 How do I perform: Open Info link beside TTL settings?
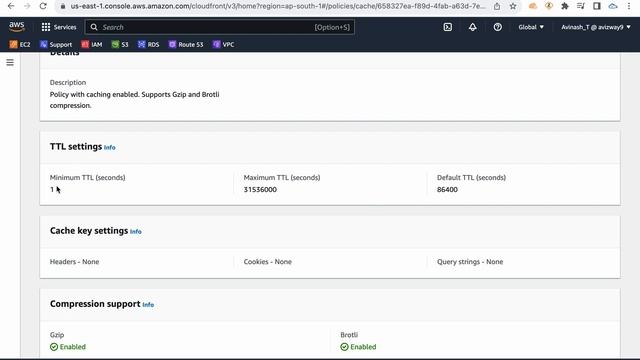[109, 147]
